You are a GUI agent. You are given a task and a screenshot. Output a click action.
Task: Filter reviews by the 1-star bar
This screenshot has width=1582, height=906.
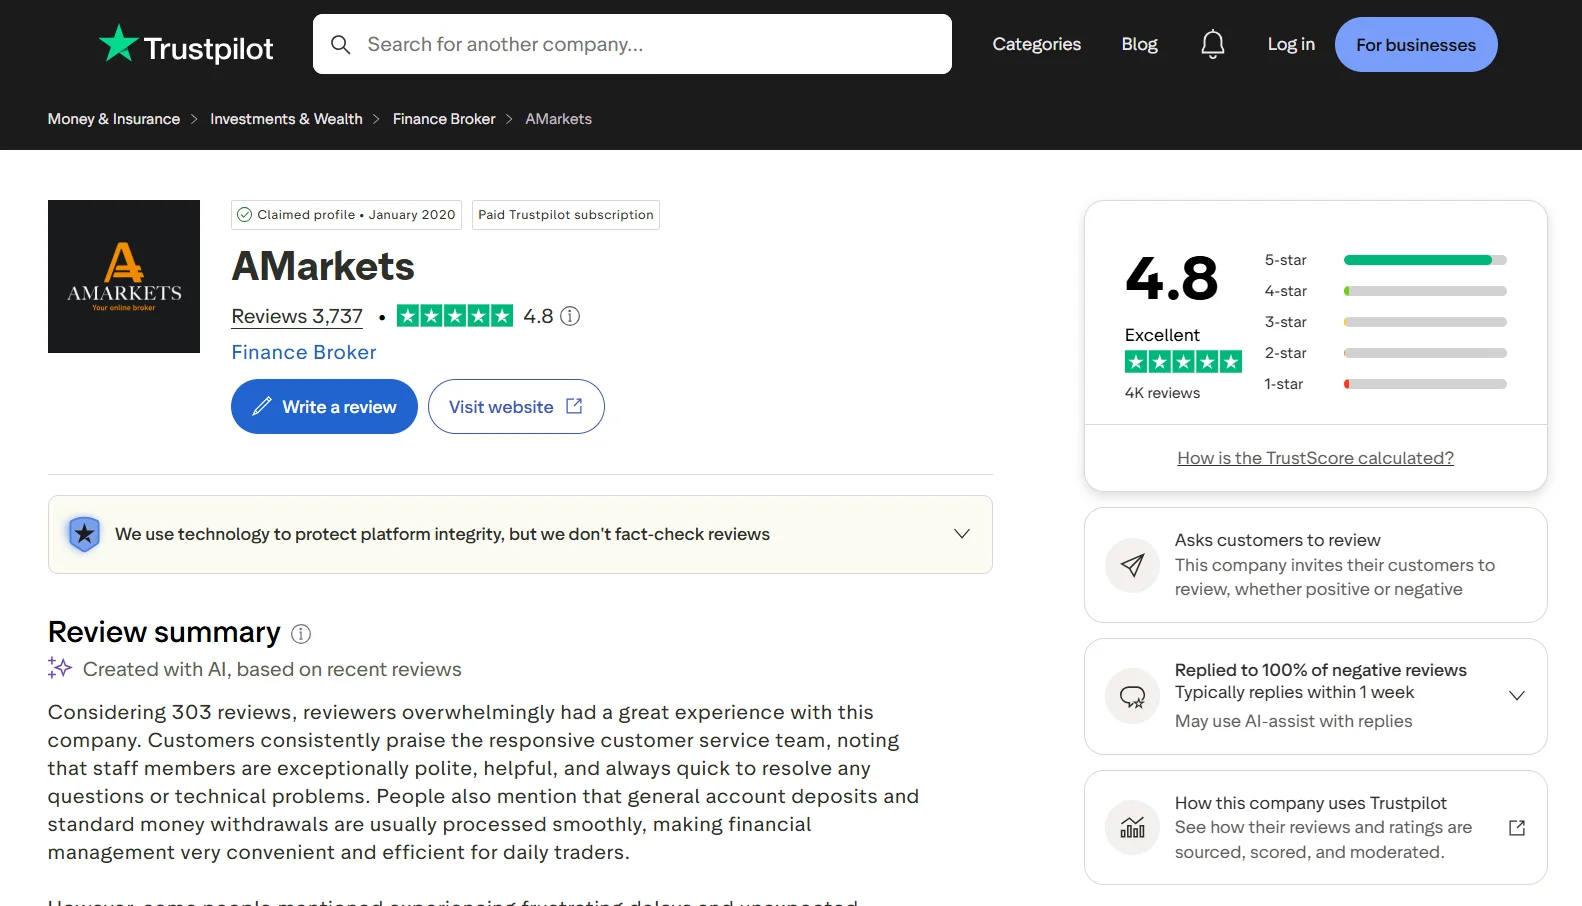(x=1425, y=384)
